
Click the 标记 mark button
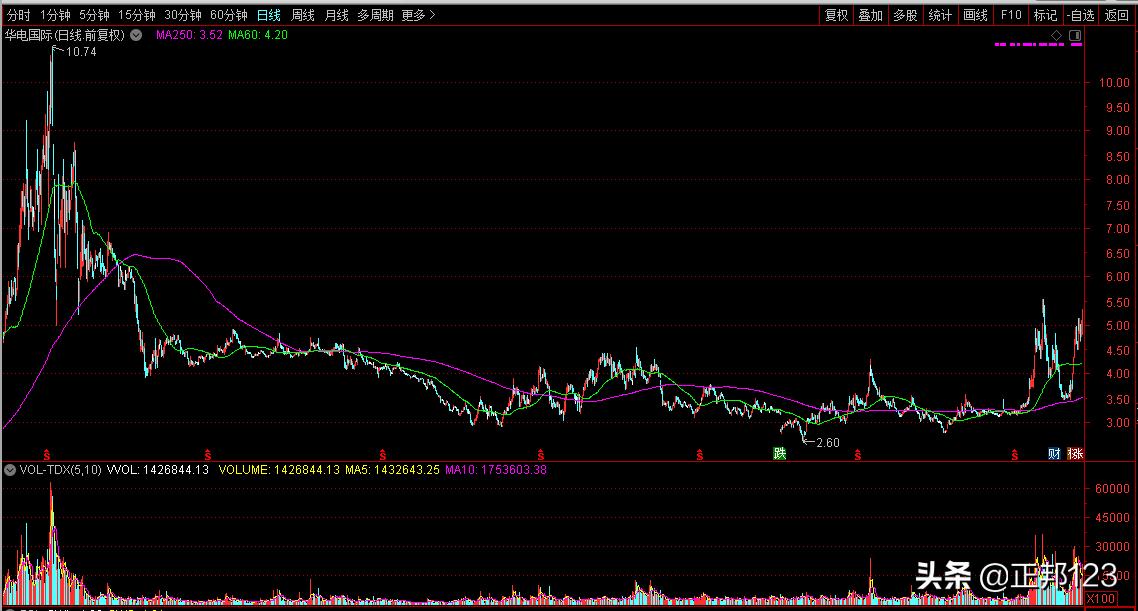click(x=1045, y=15)
